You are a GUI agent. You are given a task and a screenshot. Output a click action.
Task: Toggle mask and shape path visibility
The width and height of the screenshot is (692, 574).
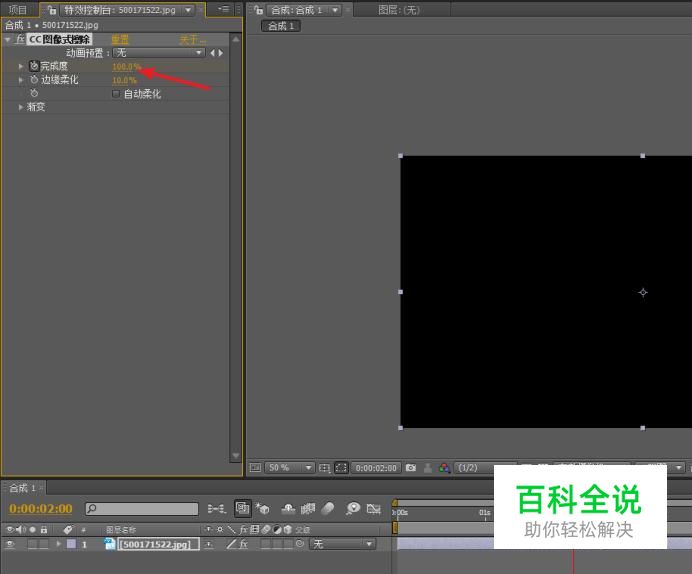tap(341, 468)
